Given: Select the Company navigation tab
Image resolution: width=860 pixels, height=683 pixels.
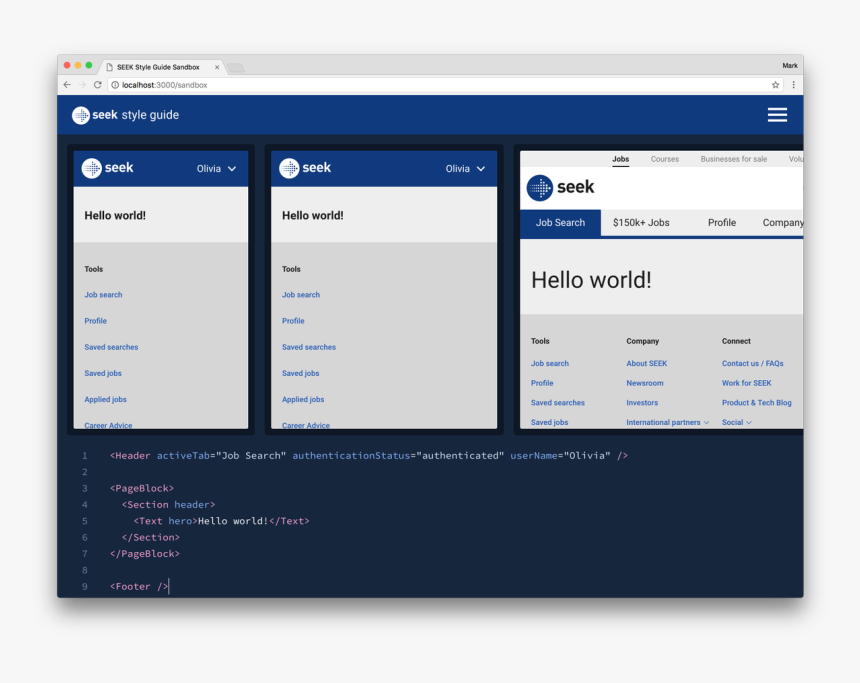Looking at the screenshot, I should tap(783, 223).
